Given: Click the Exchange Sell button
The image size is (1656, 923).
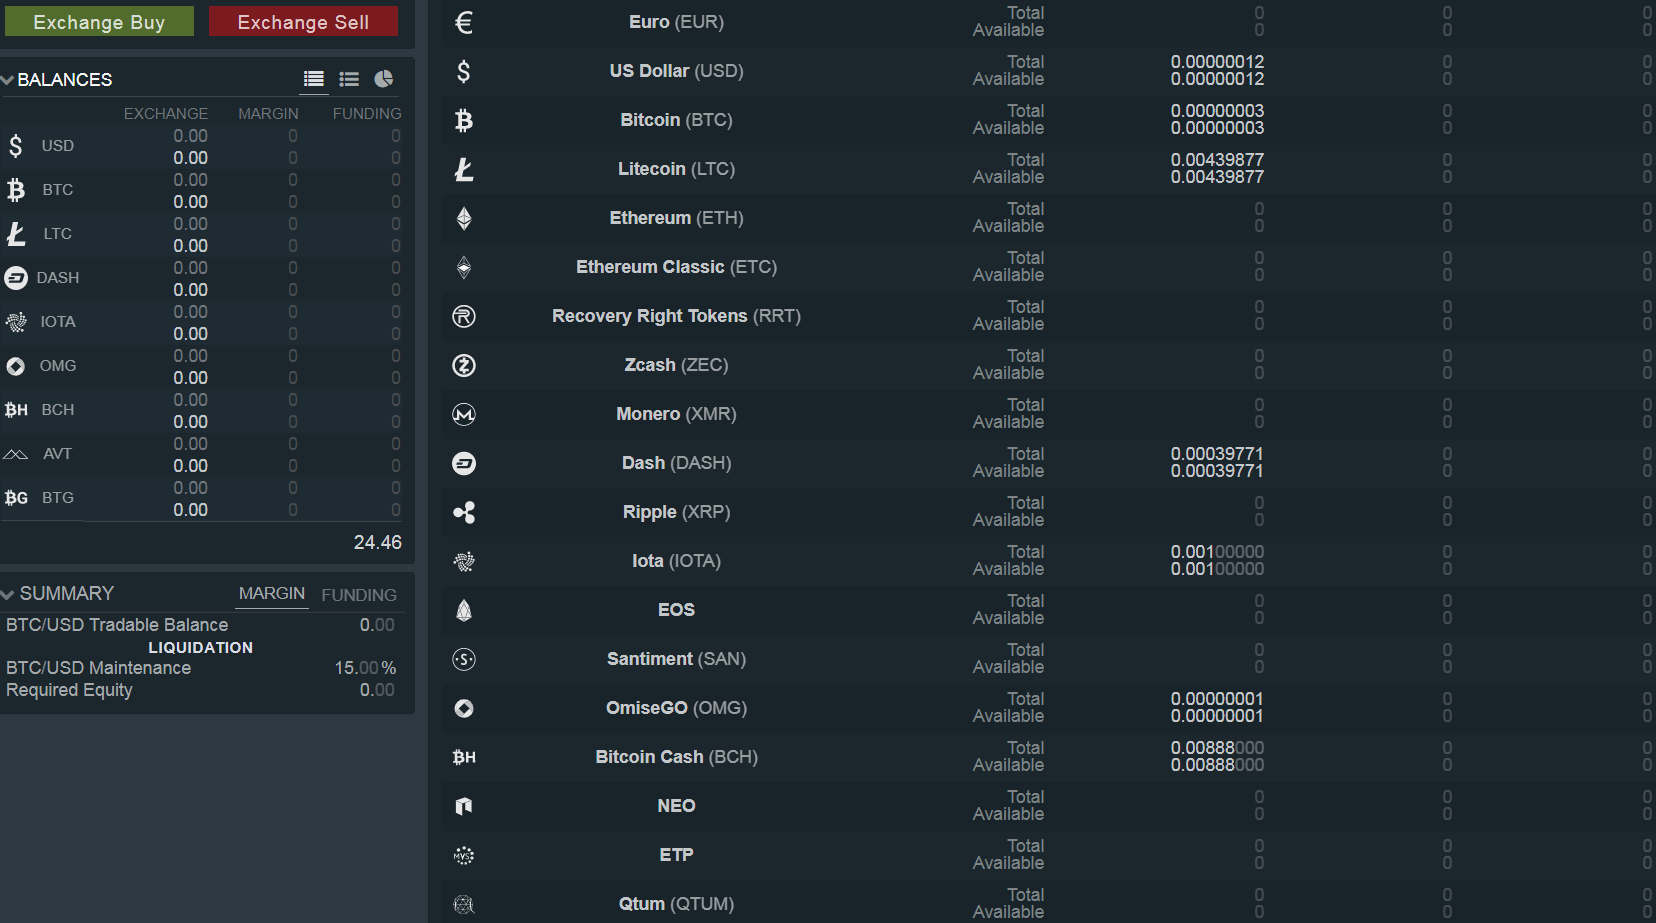Looking at the screenshot, I should pyautogui.click(x=303, y=21).
